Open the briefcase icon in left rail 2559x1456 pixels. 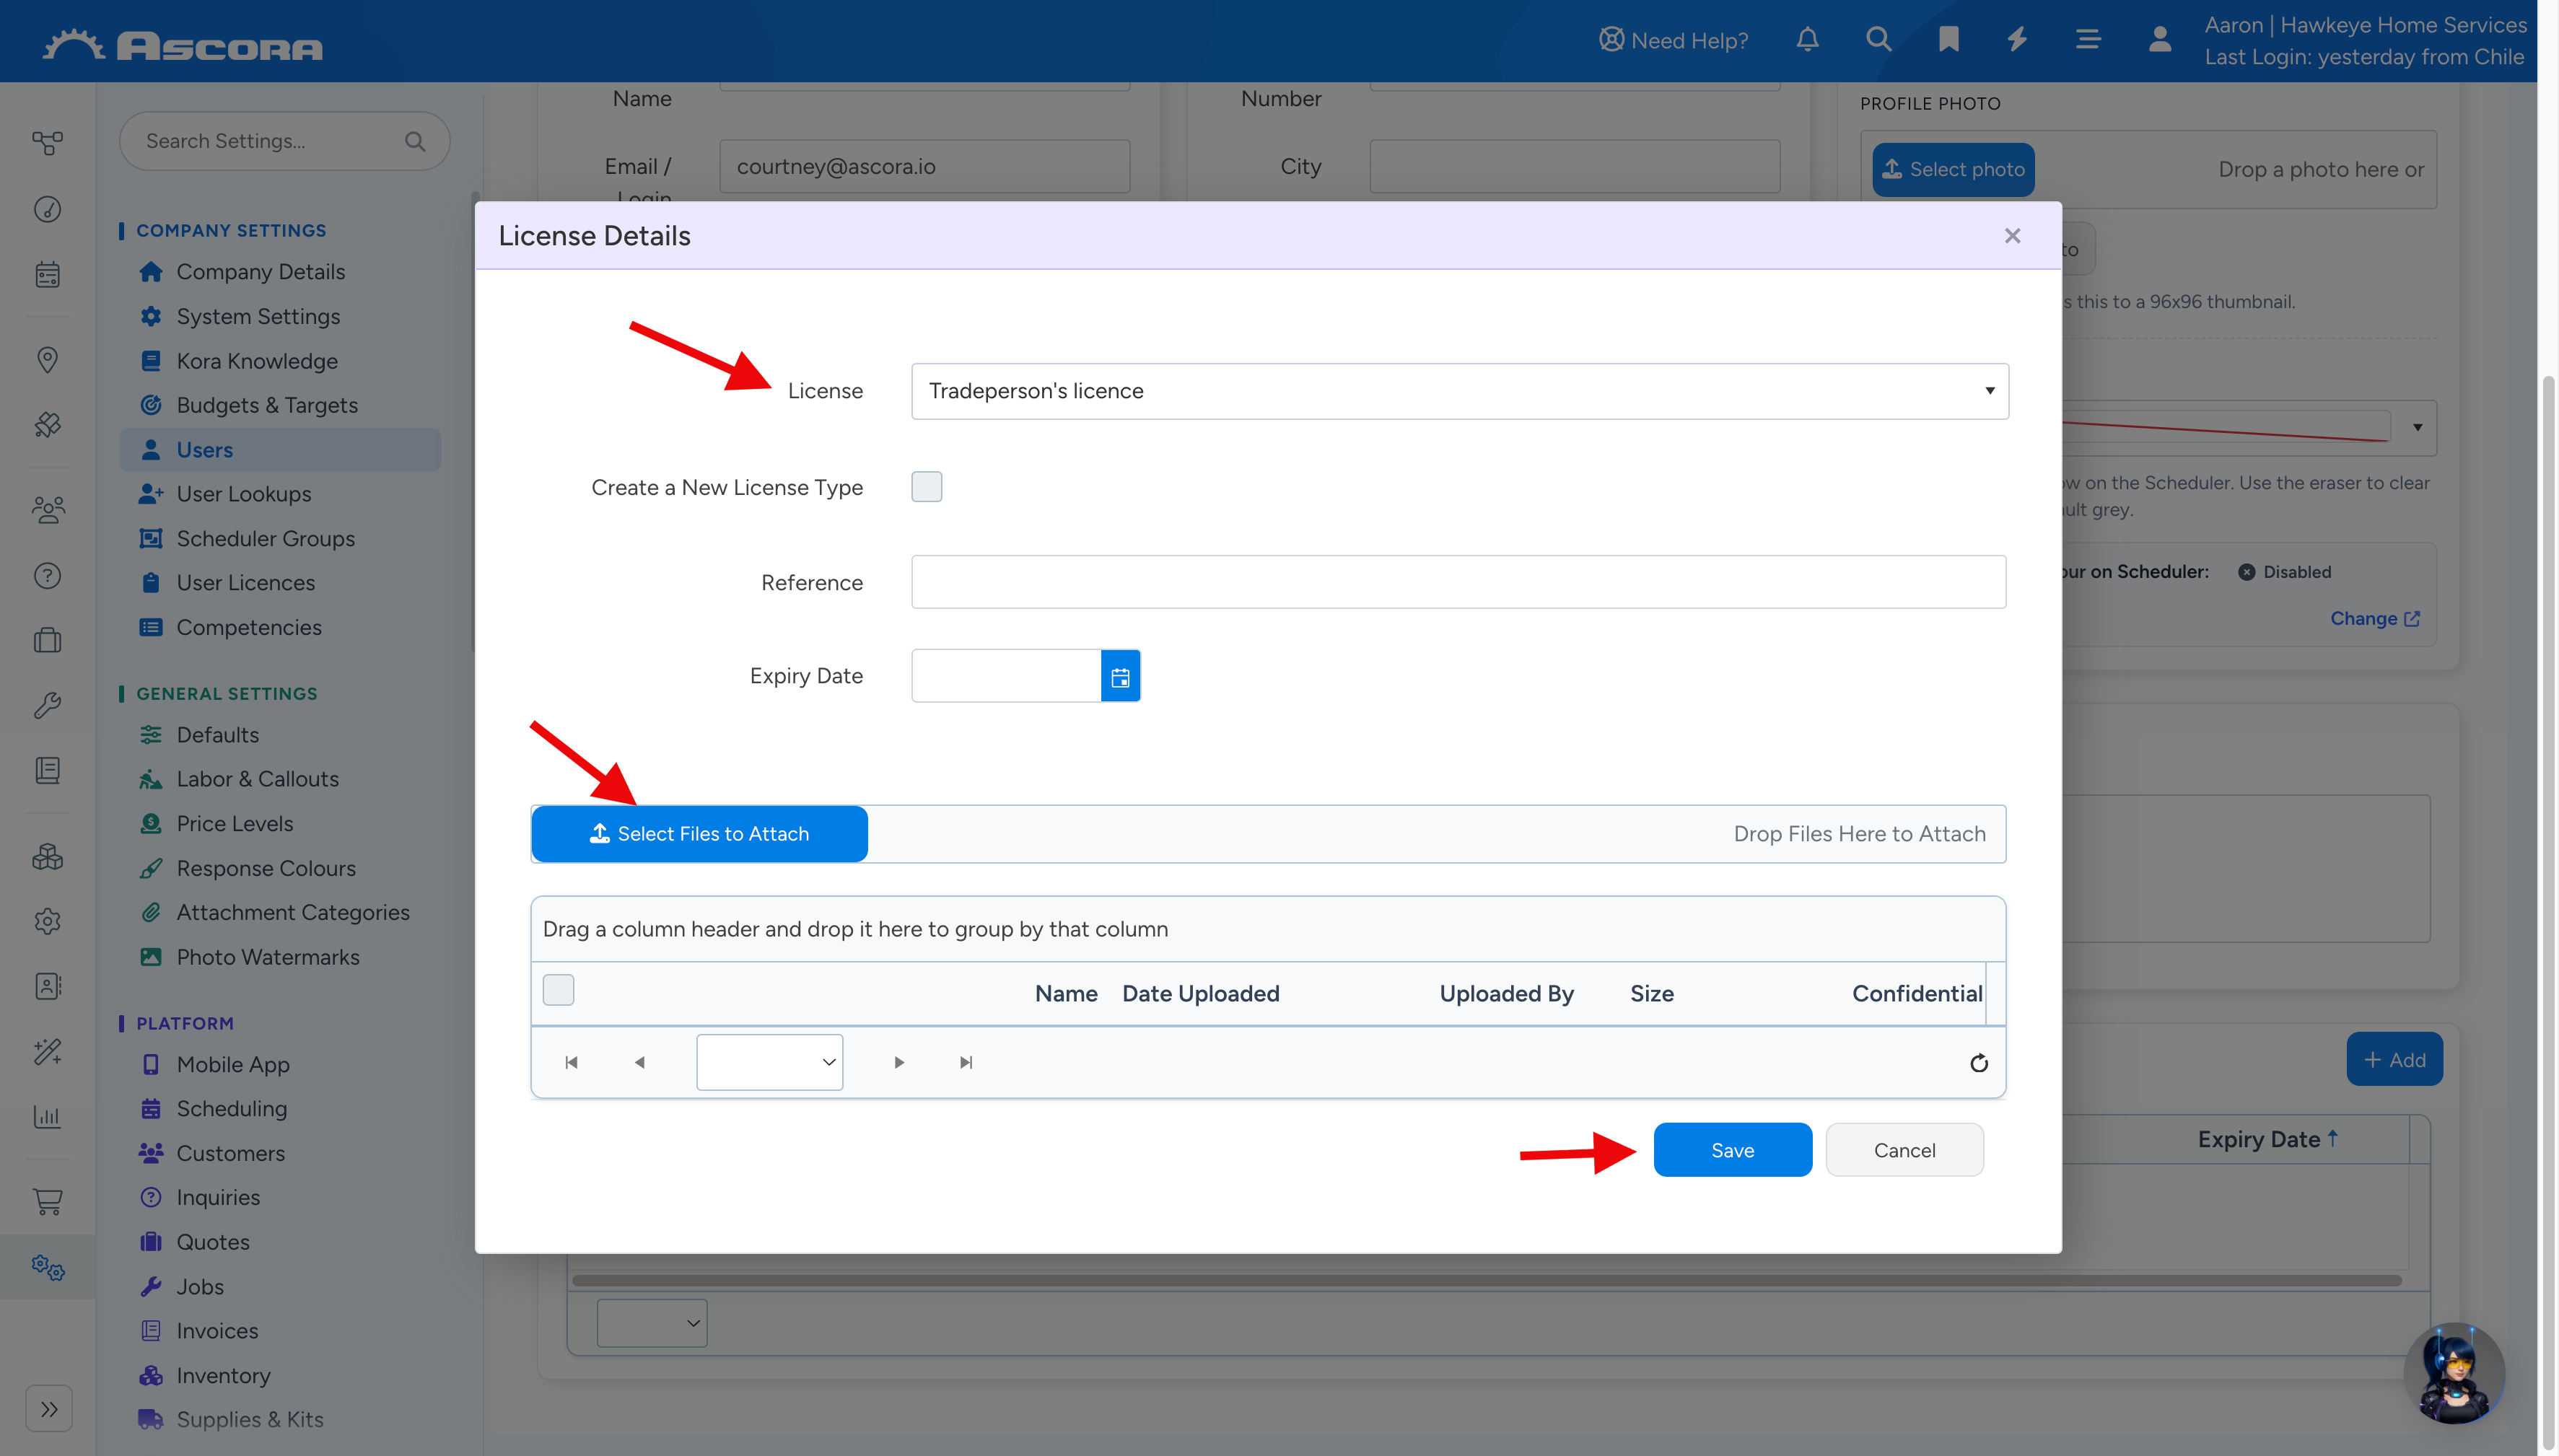[47, 640]
